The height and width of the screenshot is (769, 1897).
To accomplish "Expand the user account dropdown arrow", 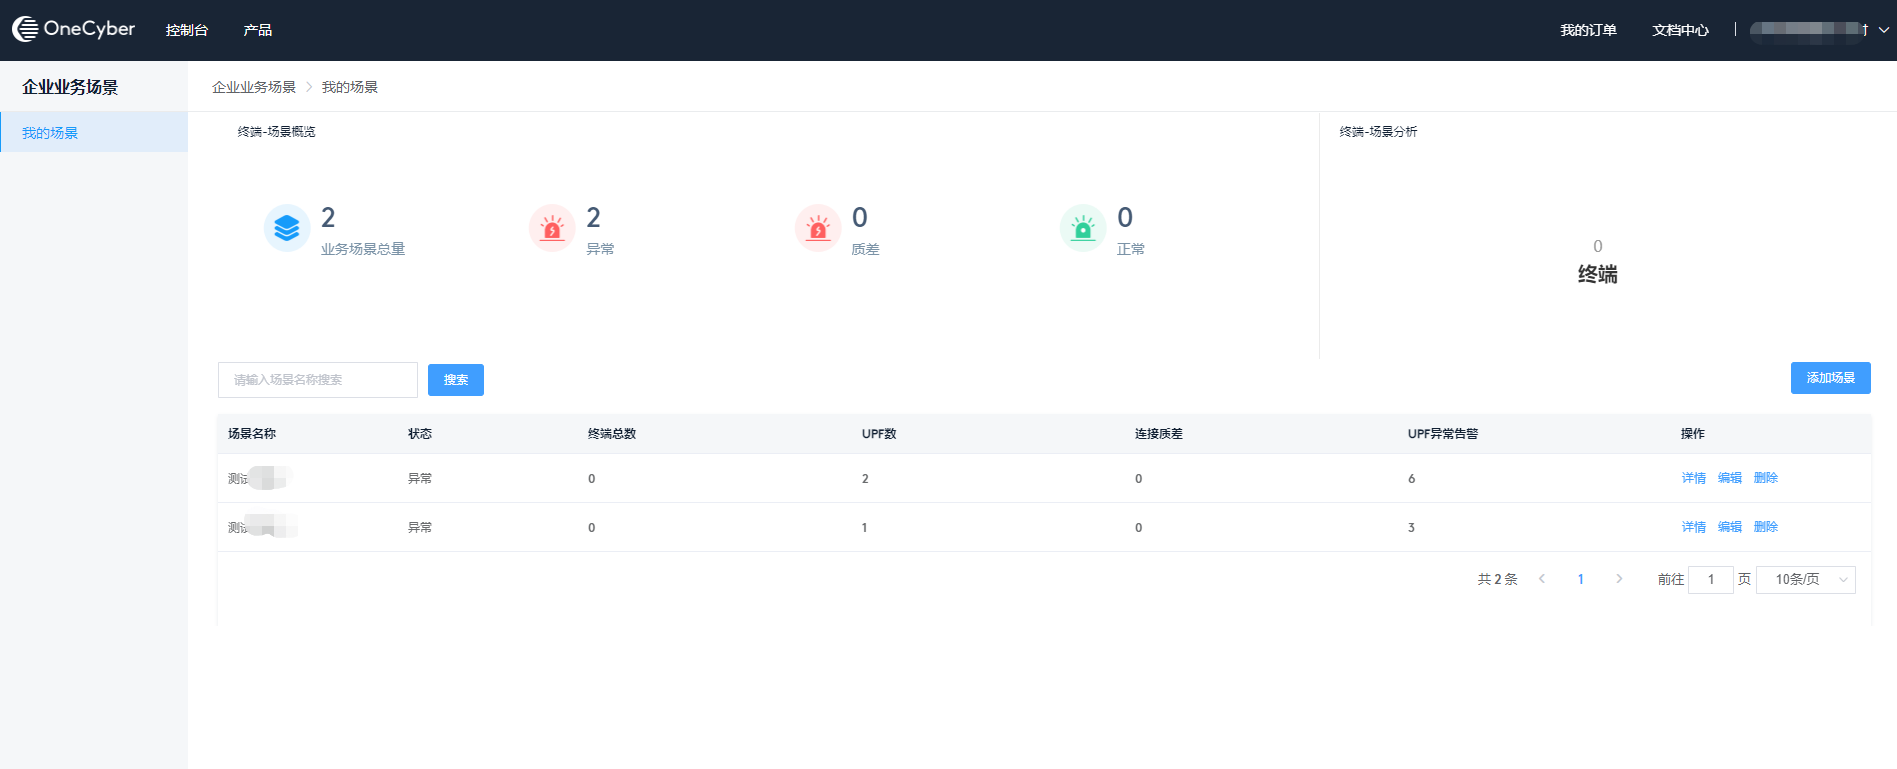I will 1883,30.
